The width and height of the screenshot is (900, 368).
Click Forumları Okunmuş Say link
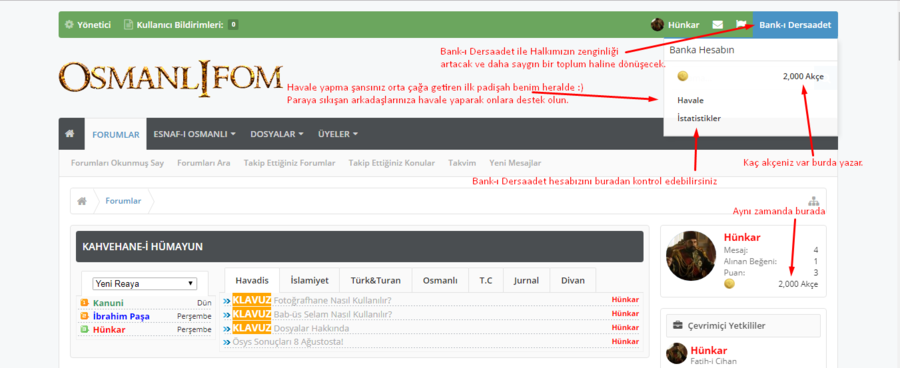pyautogui.click(x=117, y=163)
